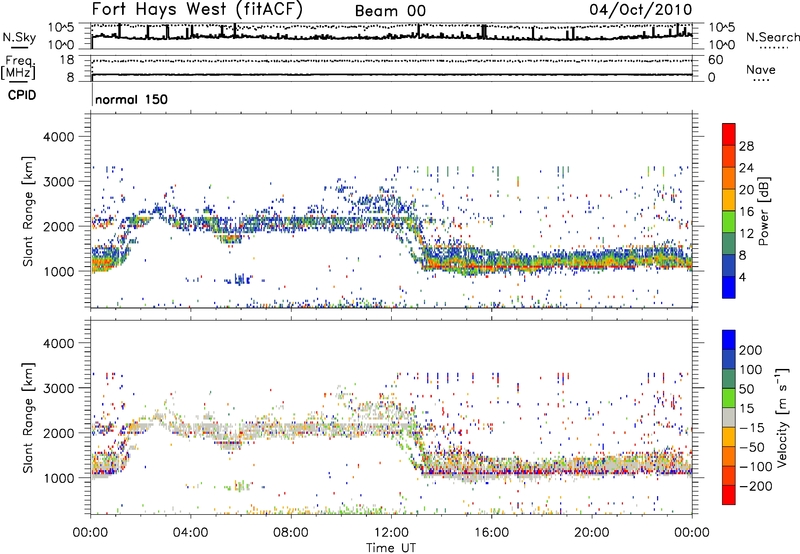Click "1000" on the power panel axis
The height and width of the screenshot is (554, 800).
pyautogui.click(x=58, y=271)
